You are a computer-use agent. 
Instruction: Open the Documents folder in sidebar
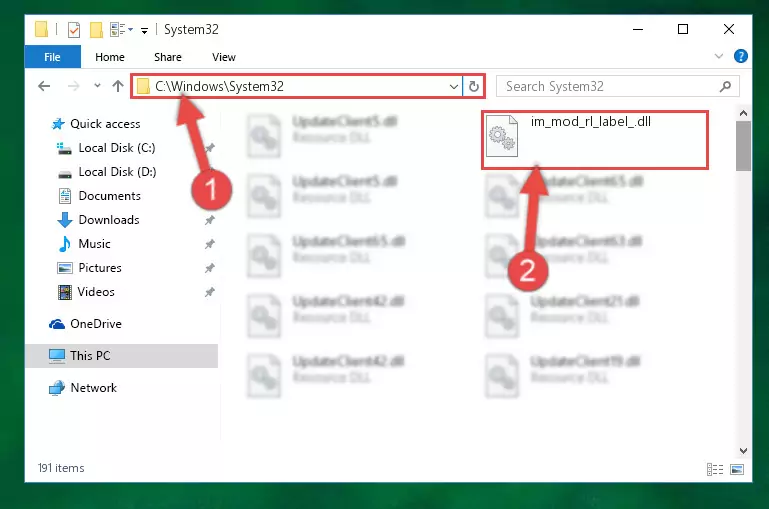click(109, 196)
